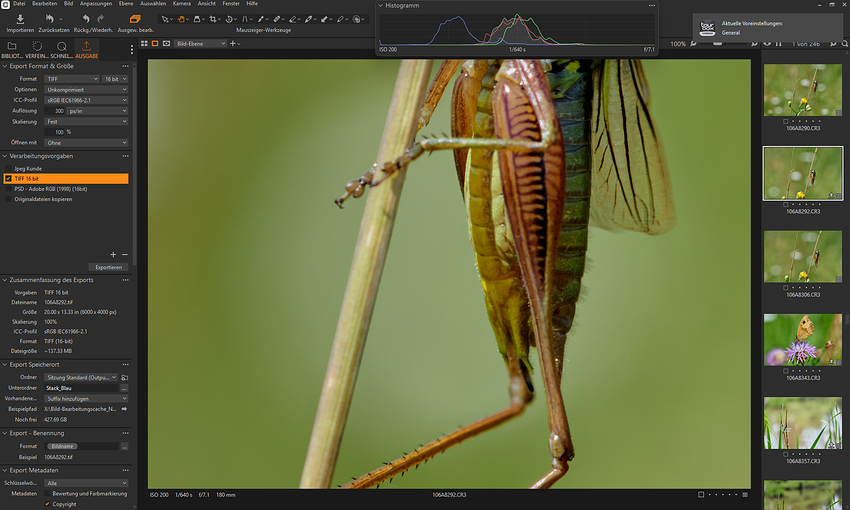Open the Ebene menu

(126, 3)
